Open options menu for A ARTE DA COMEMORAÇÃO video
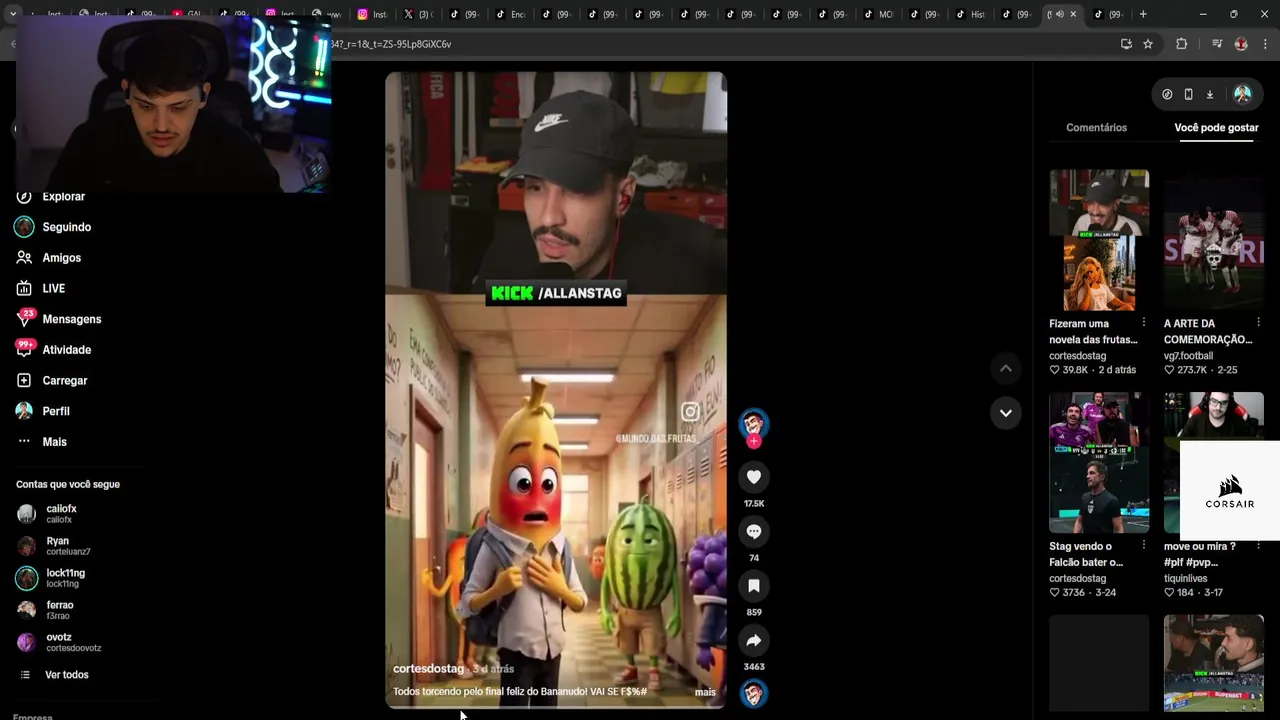The height and width of the screenshot is (720, 1280). click(x=1258, y=322)
